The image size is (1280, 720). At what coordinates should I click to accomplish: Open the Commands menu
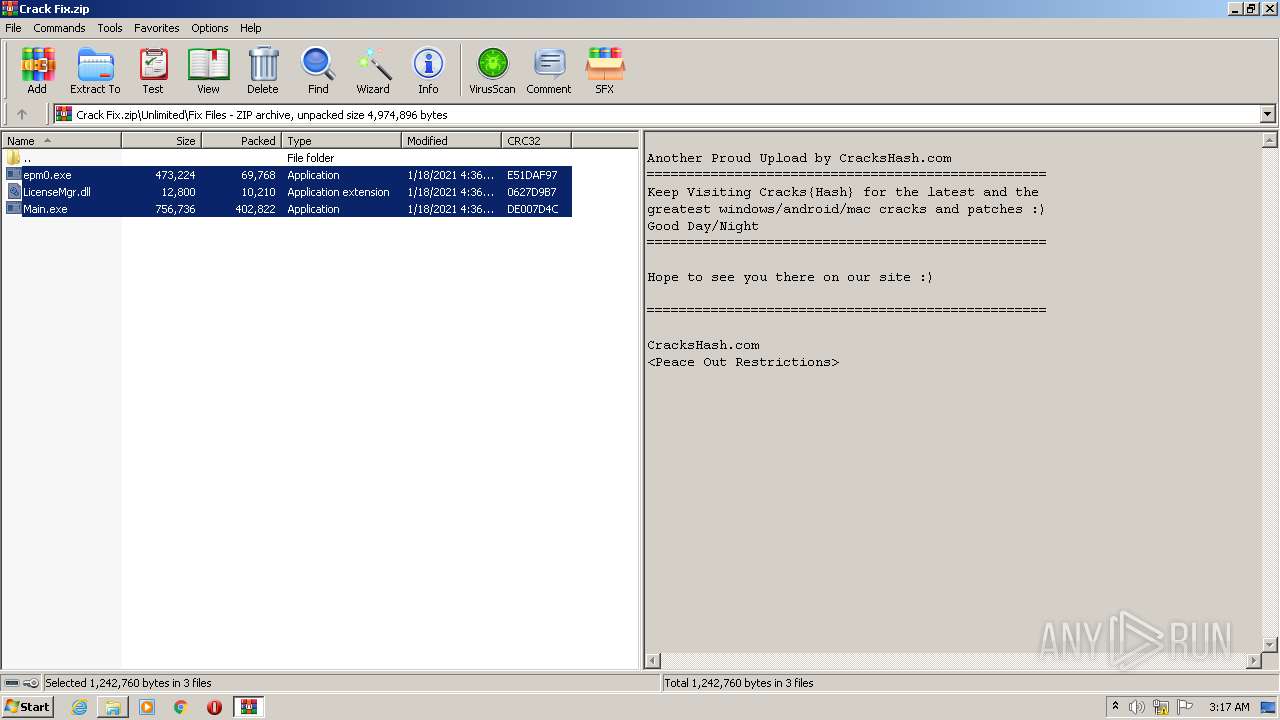click(x=59, y=28)
